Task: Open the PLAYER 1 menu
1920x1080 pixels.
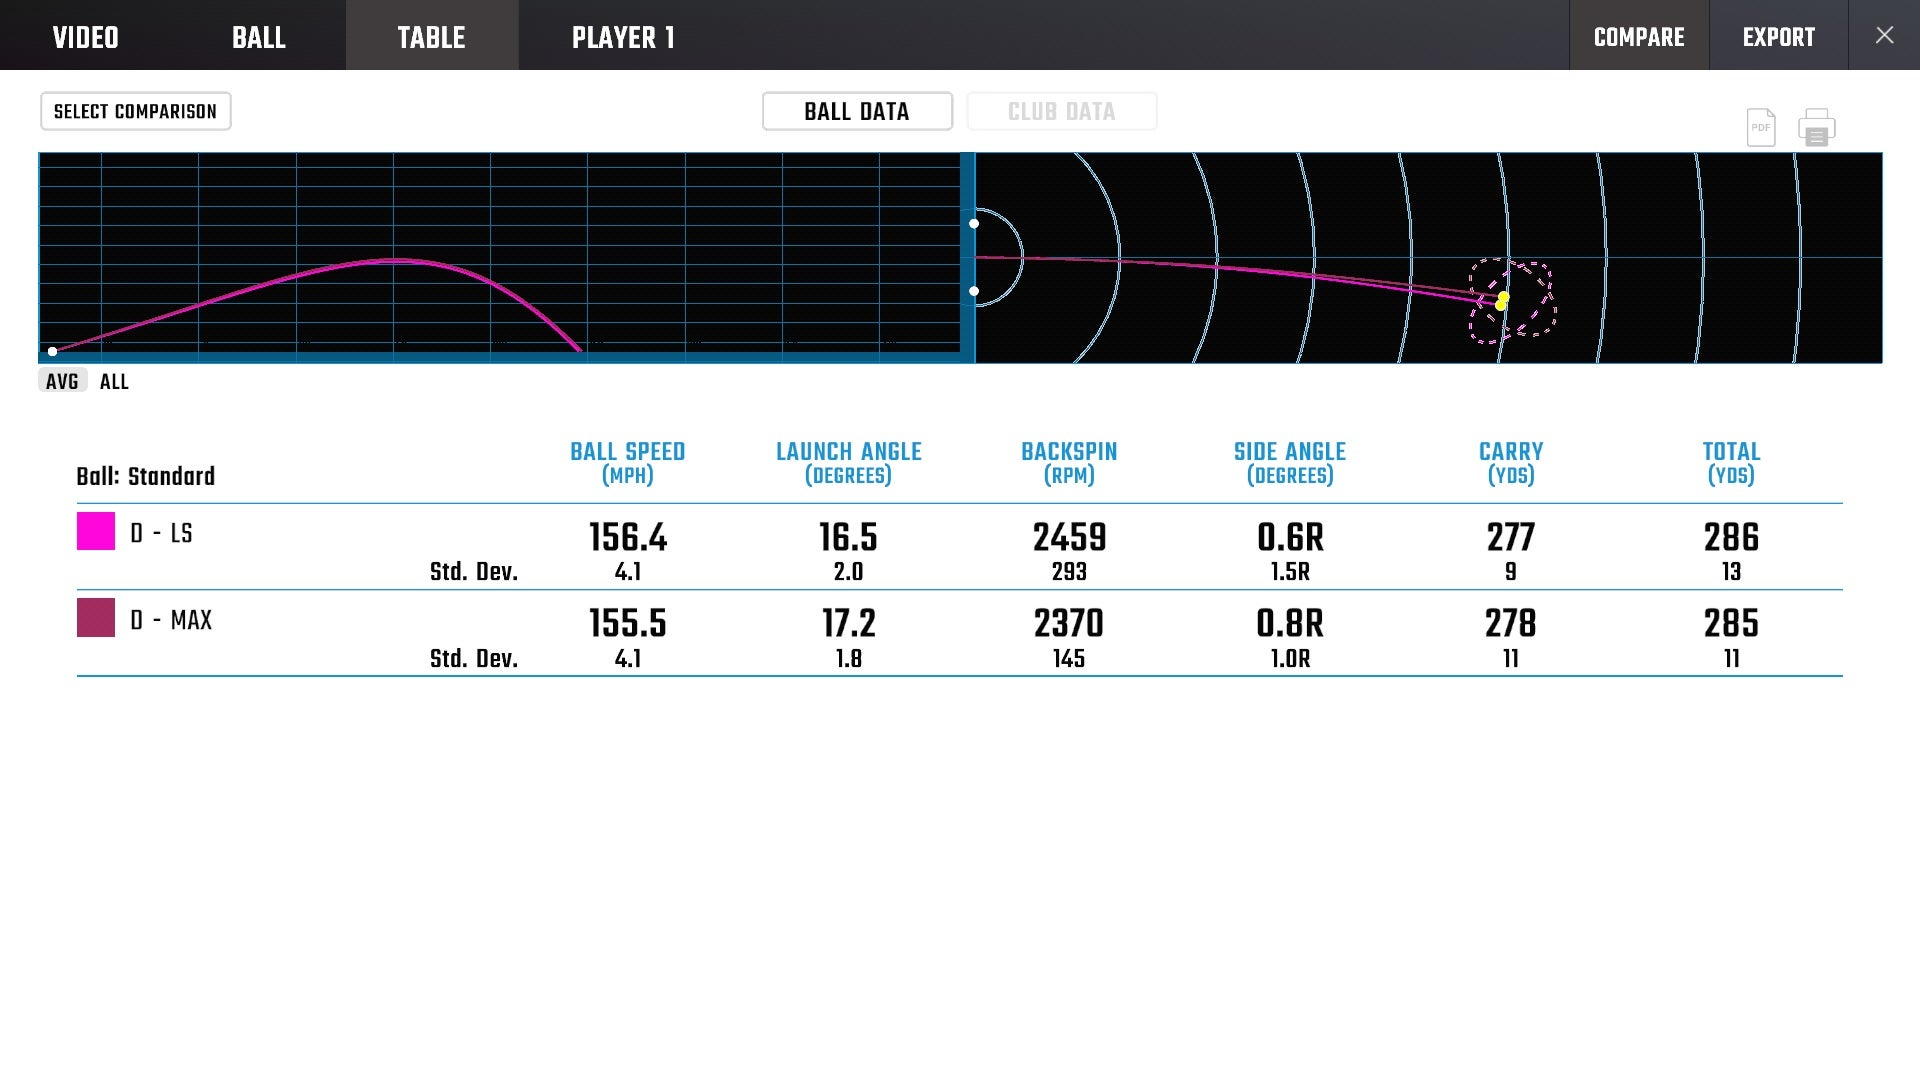Action: (622, 36)
